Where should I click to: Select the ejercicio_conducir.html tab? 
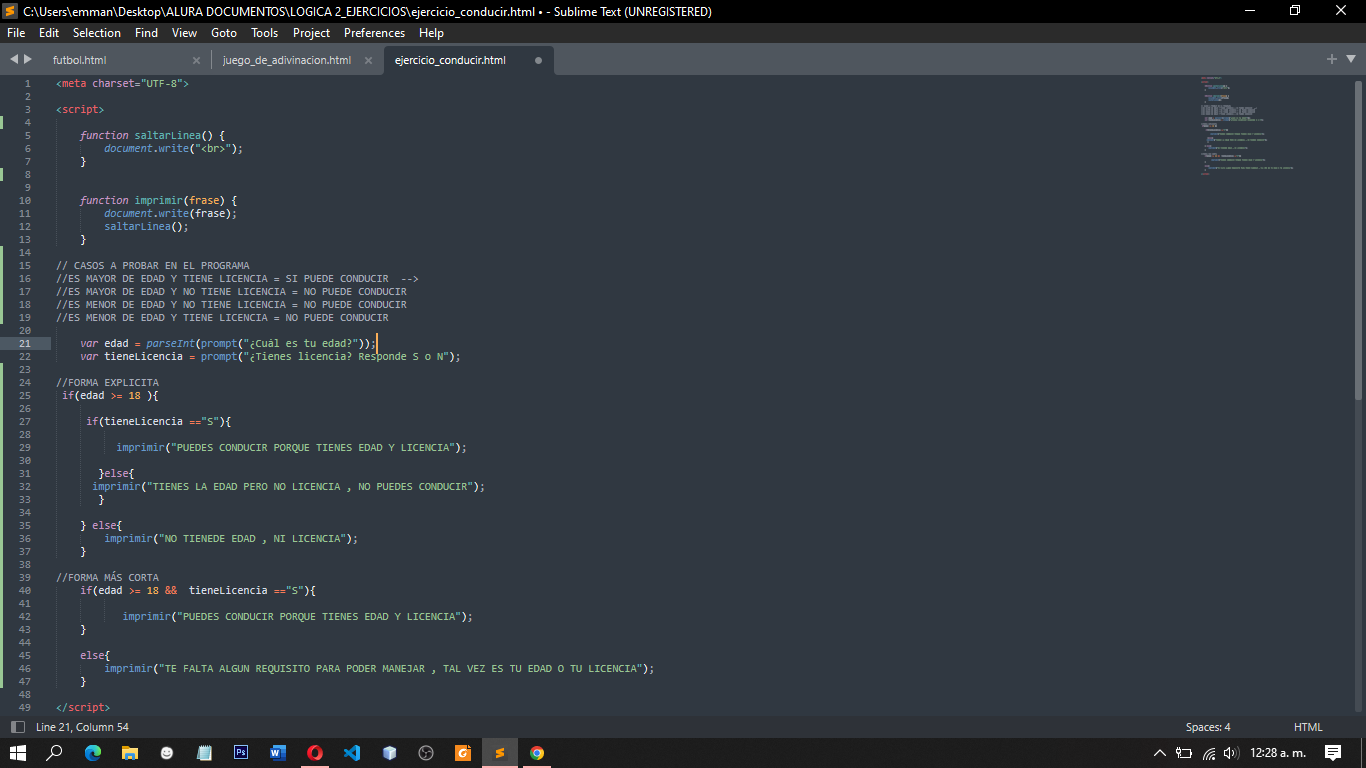tap(450, 60)
